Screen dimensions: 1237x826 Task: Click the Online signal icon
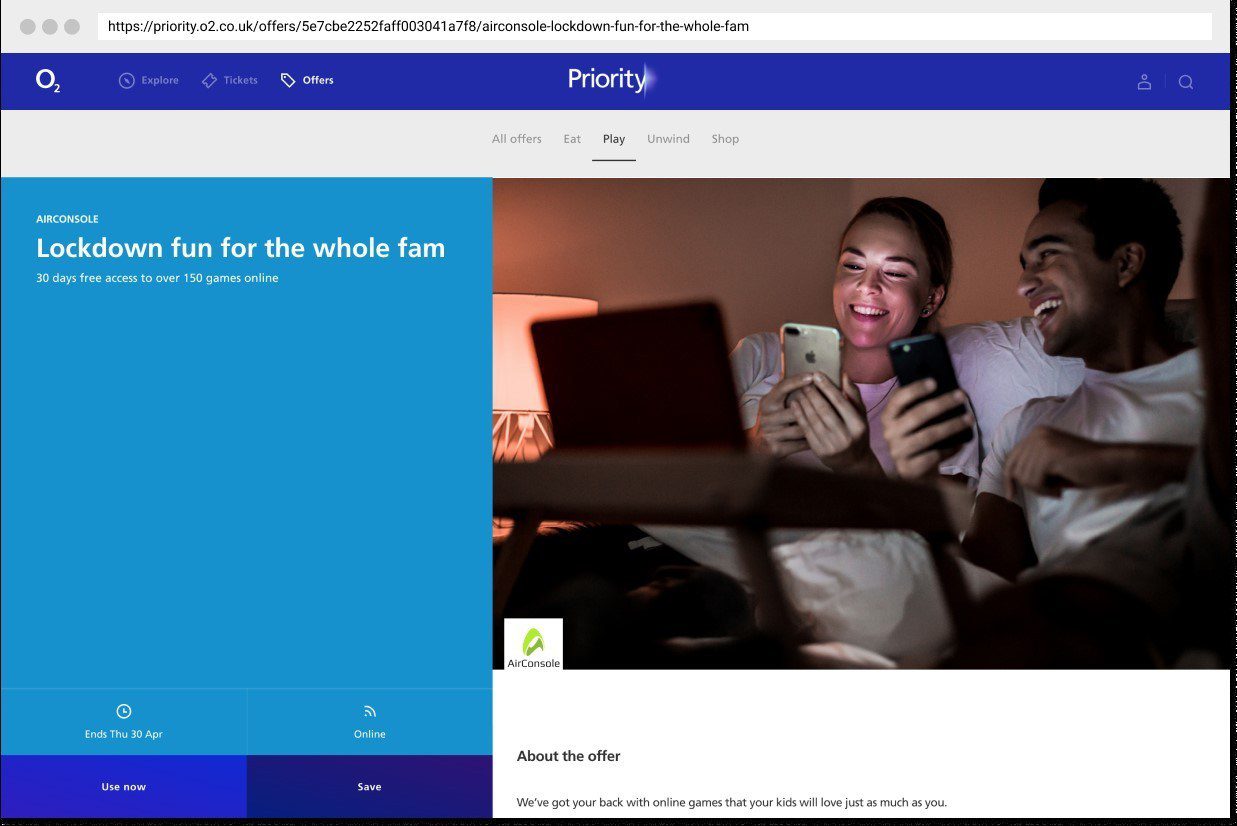(370, 711)
